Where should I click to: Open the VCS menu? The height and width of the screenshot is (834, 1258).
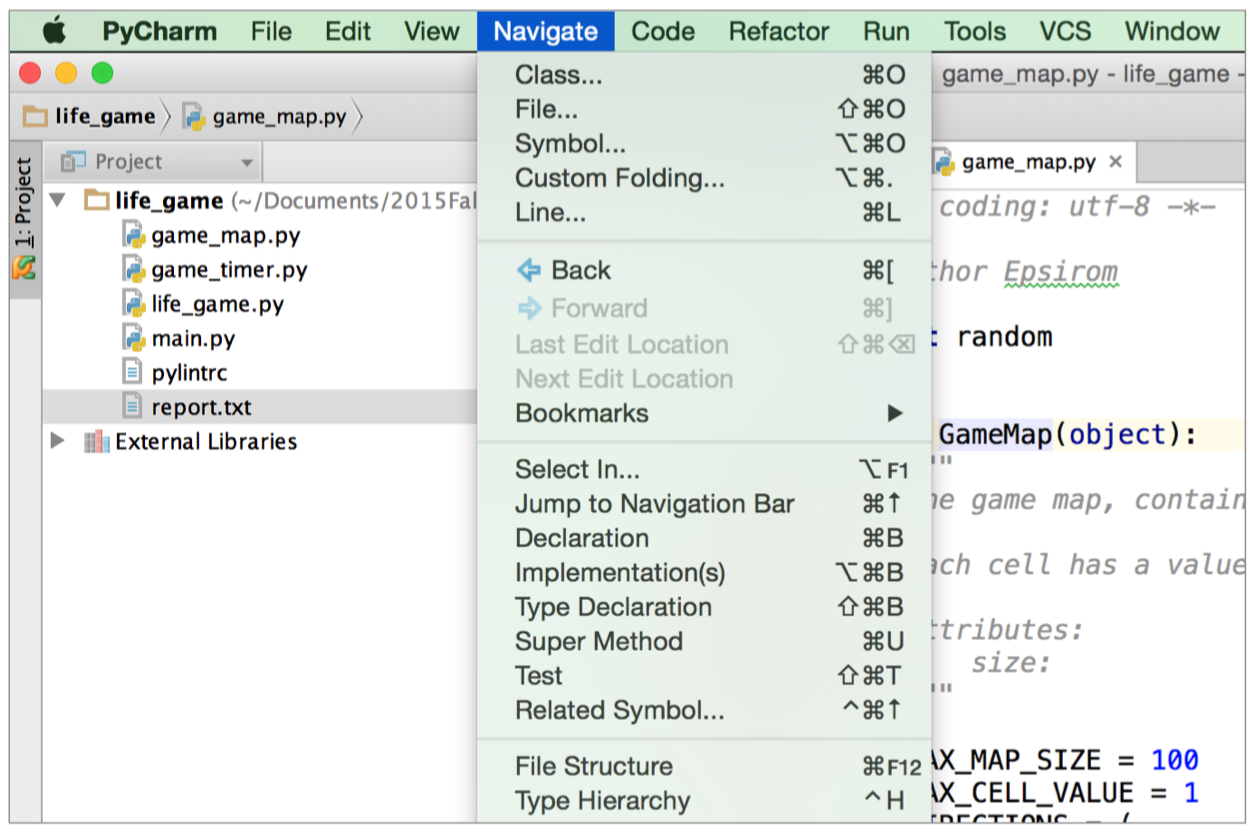(1065, 31)
